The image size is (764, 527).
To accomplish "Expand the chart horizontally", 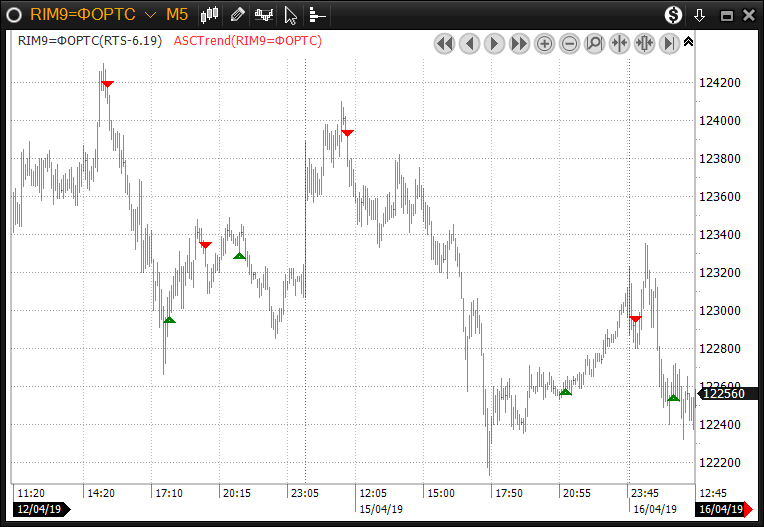I will 644,43.
